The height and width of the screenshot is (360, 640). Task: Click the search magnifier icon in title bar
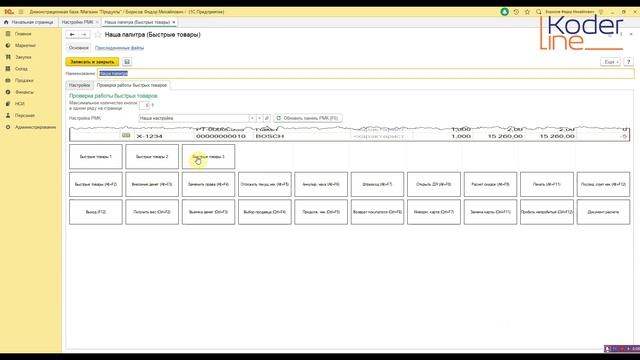coord(539,12)
